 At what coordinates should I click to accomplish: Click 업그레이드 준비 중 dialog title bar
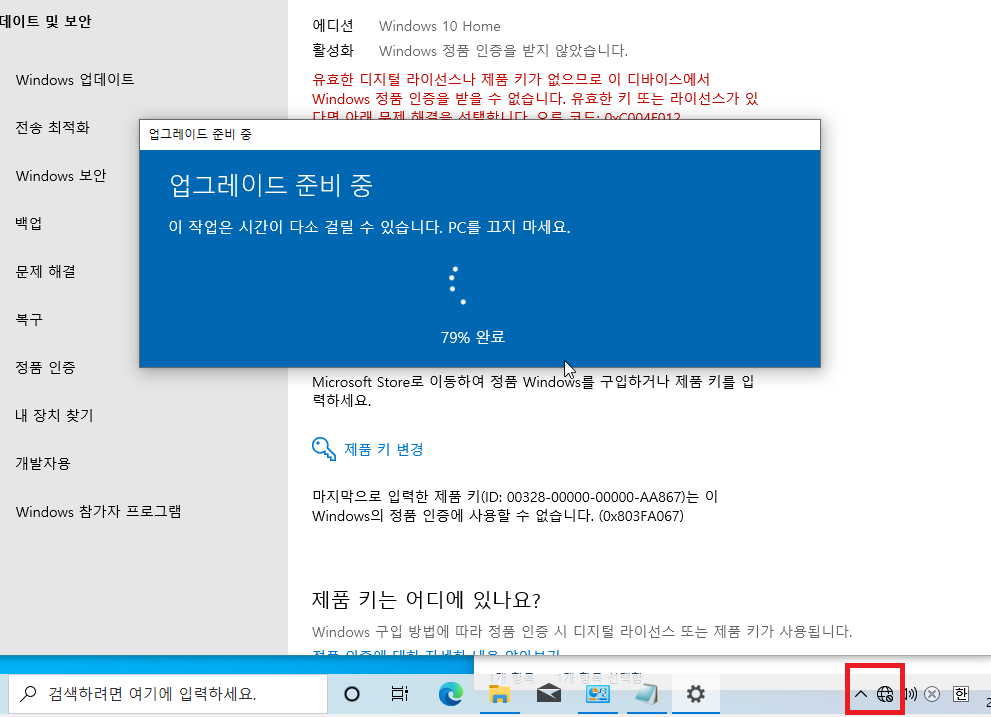(480, 134)
